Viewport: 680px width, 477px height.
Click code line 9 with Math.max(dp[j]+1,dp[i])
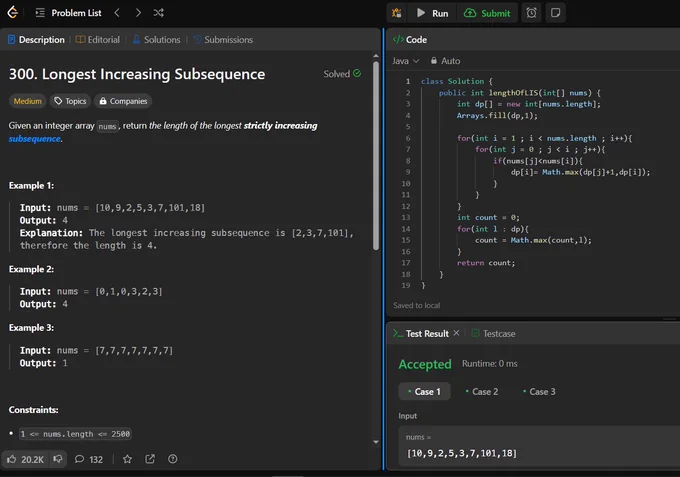point(580,172)
